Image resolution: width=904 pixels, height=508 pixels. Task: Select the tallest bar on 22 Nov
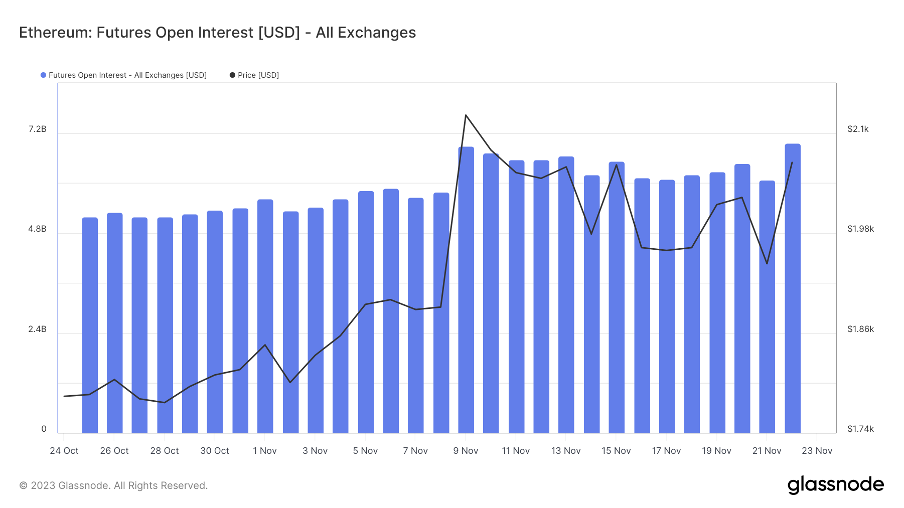(x=792, y=288)
